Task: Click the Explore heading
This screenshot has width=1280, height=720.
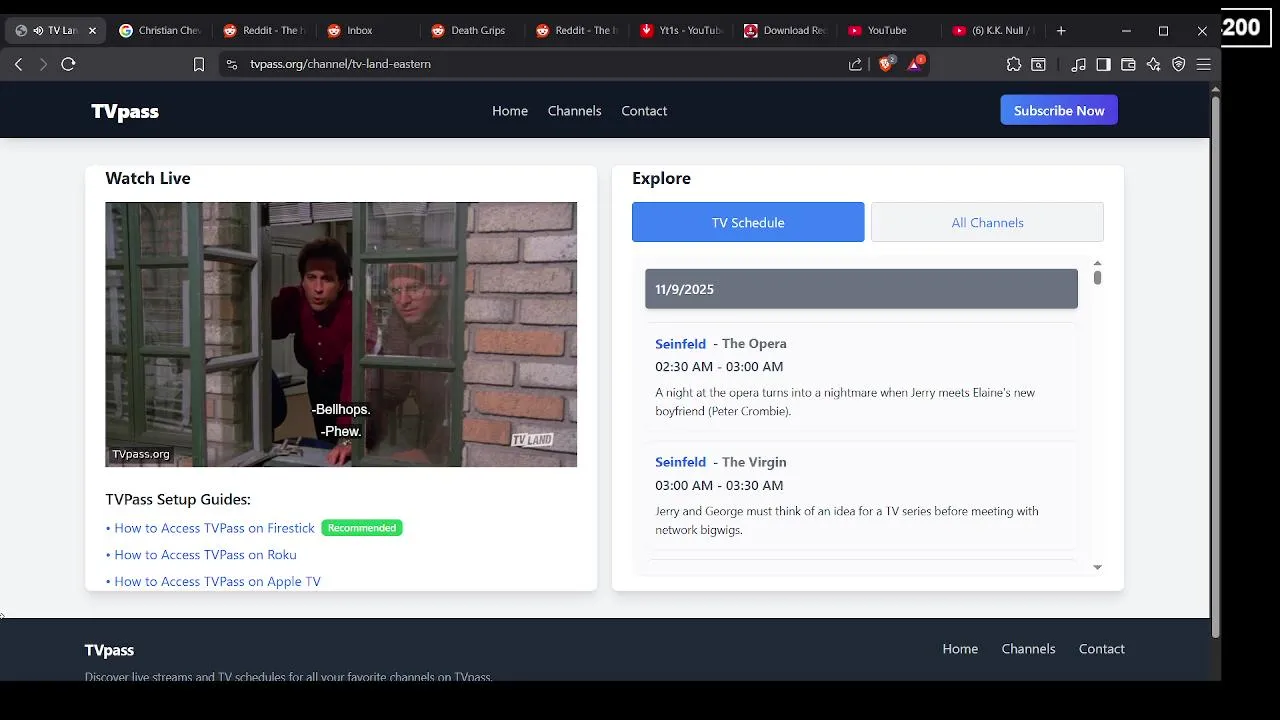Action: (661, 178)
